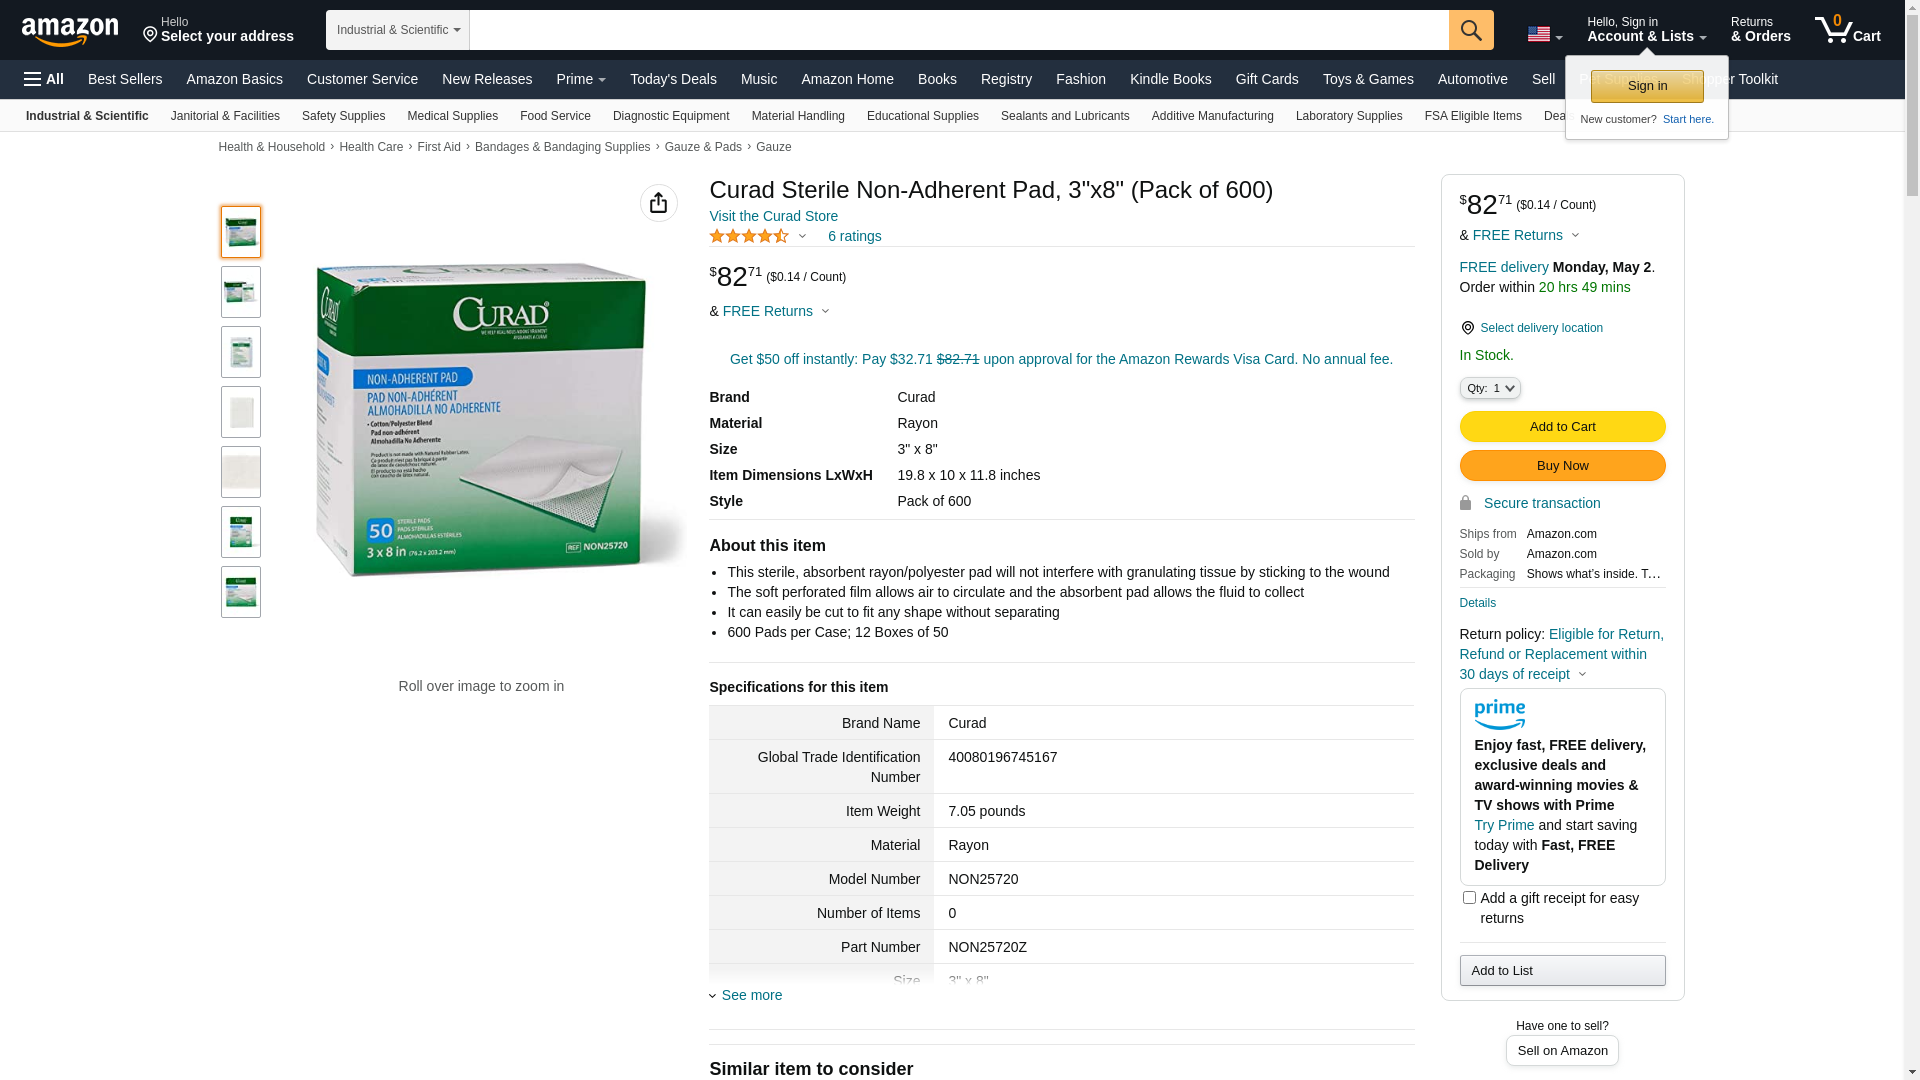The image size is (1920, 1080).
Task: Click the Amazon logo
Action: pyautogui.click(x=70, y=31)
